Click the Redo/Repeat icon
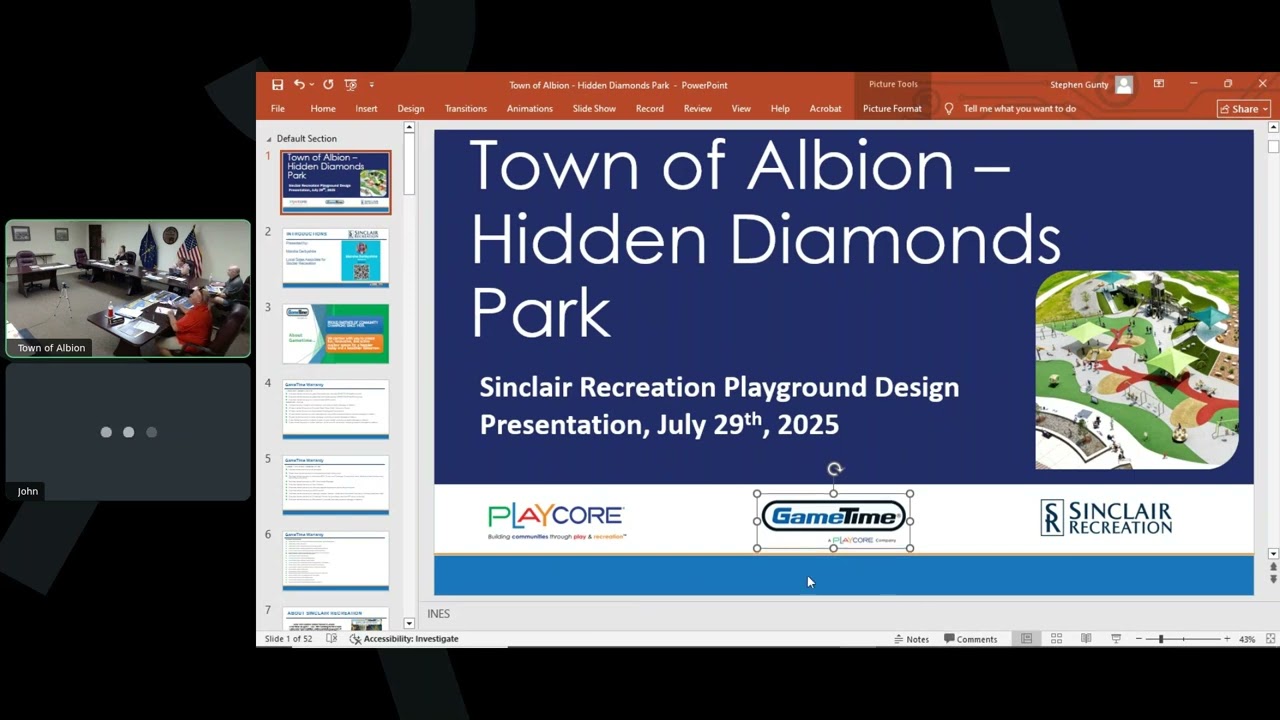The image size is (1280, 720). [328, 85]
